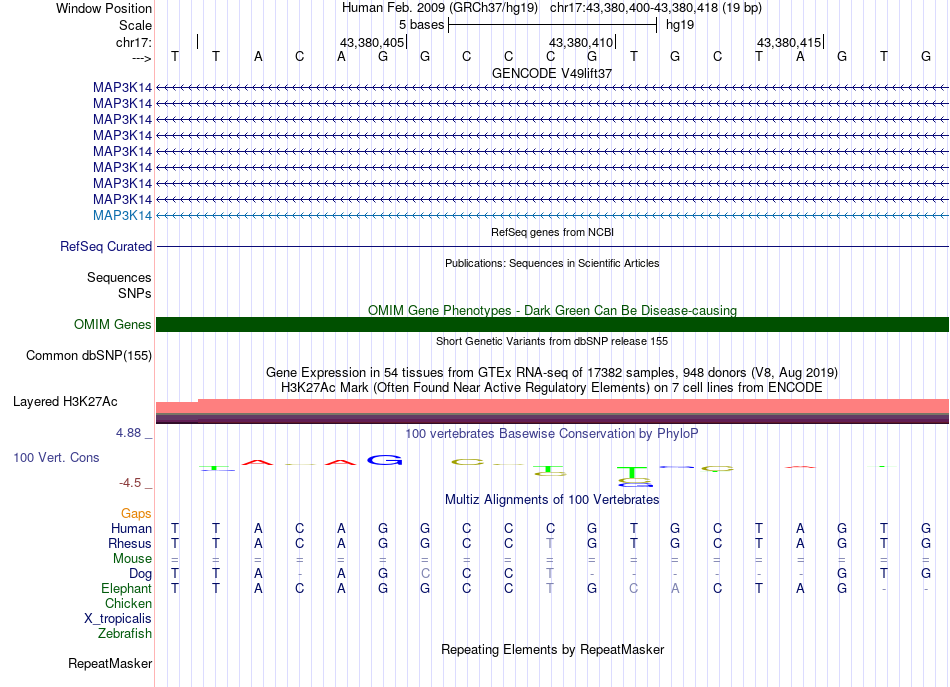Click the hg19 label next to scale bar
950x687 pixels.
tap(680, 25)
